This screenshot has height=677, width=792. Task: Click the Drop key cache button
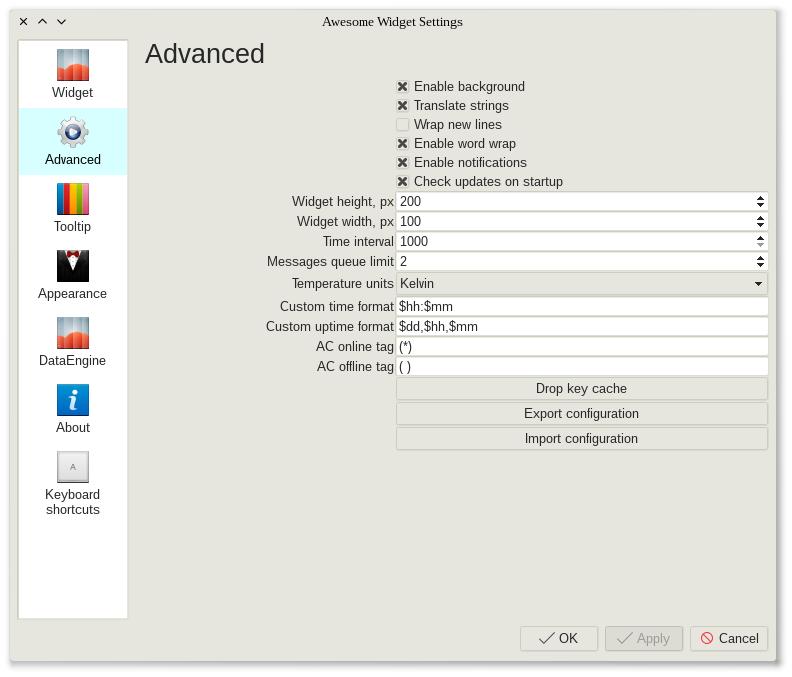[582, 389]
